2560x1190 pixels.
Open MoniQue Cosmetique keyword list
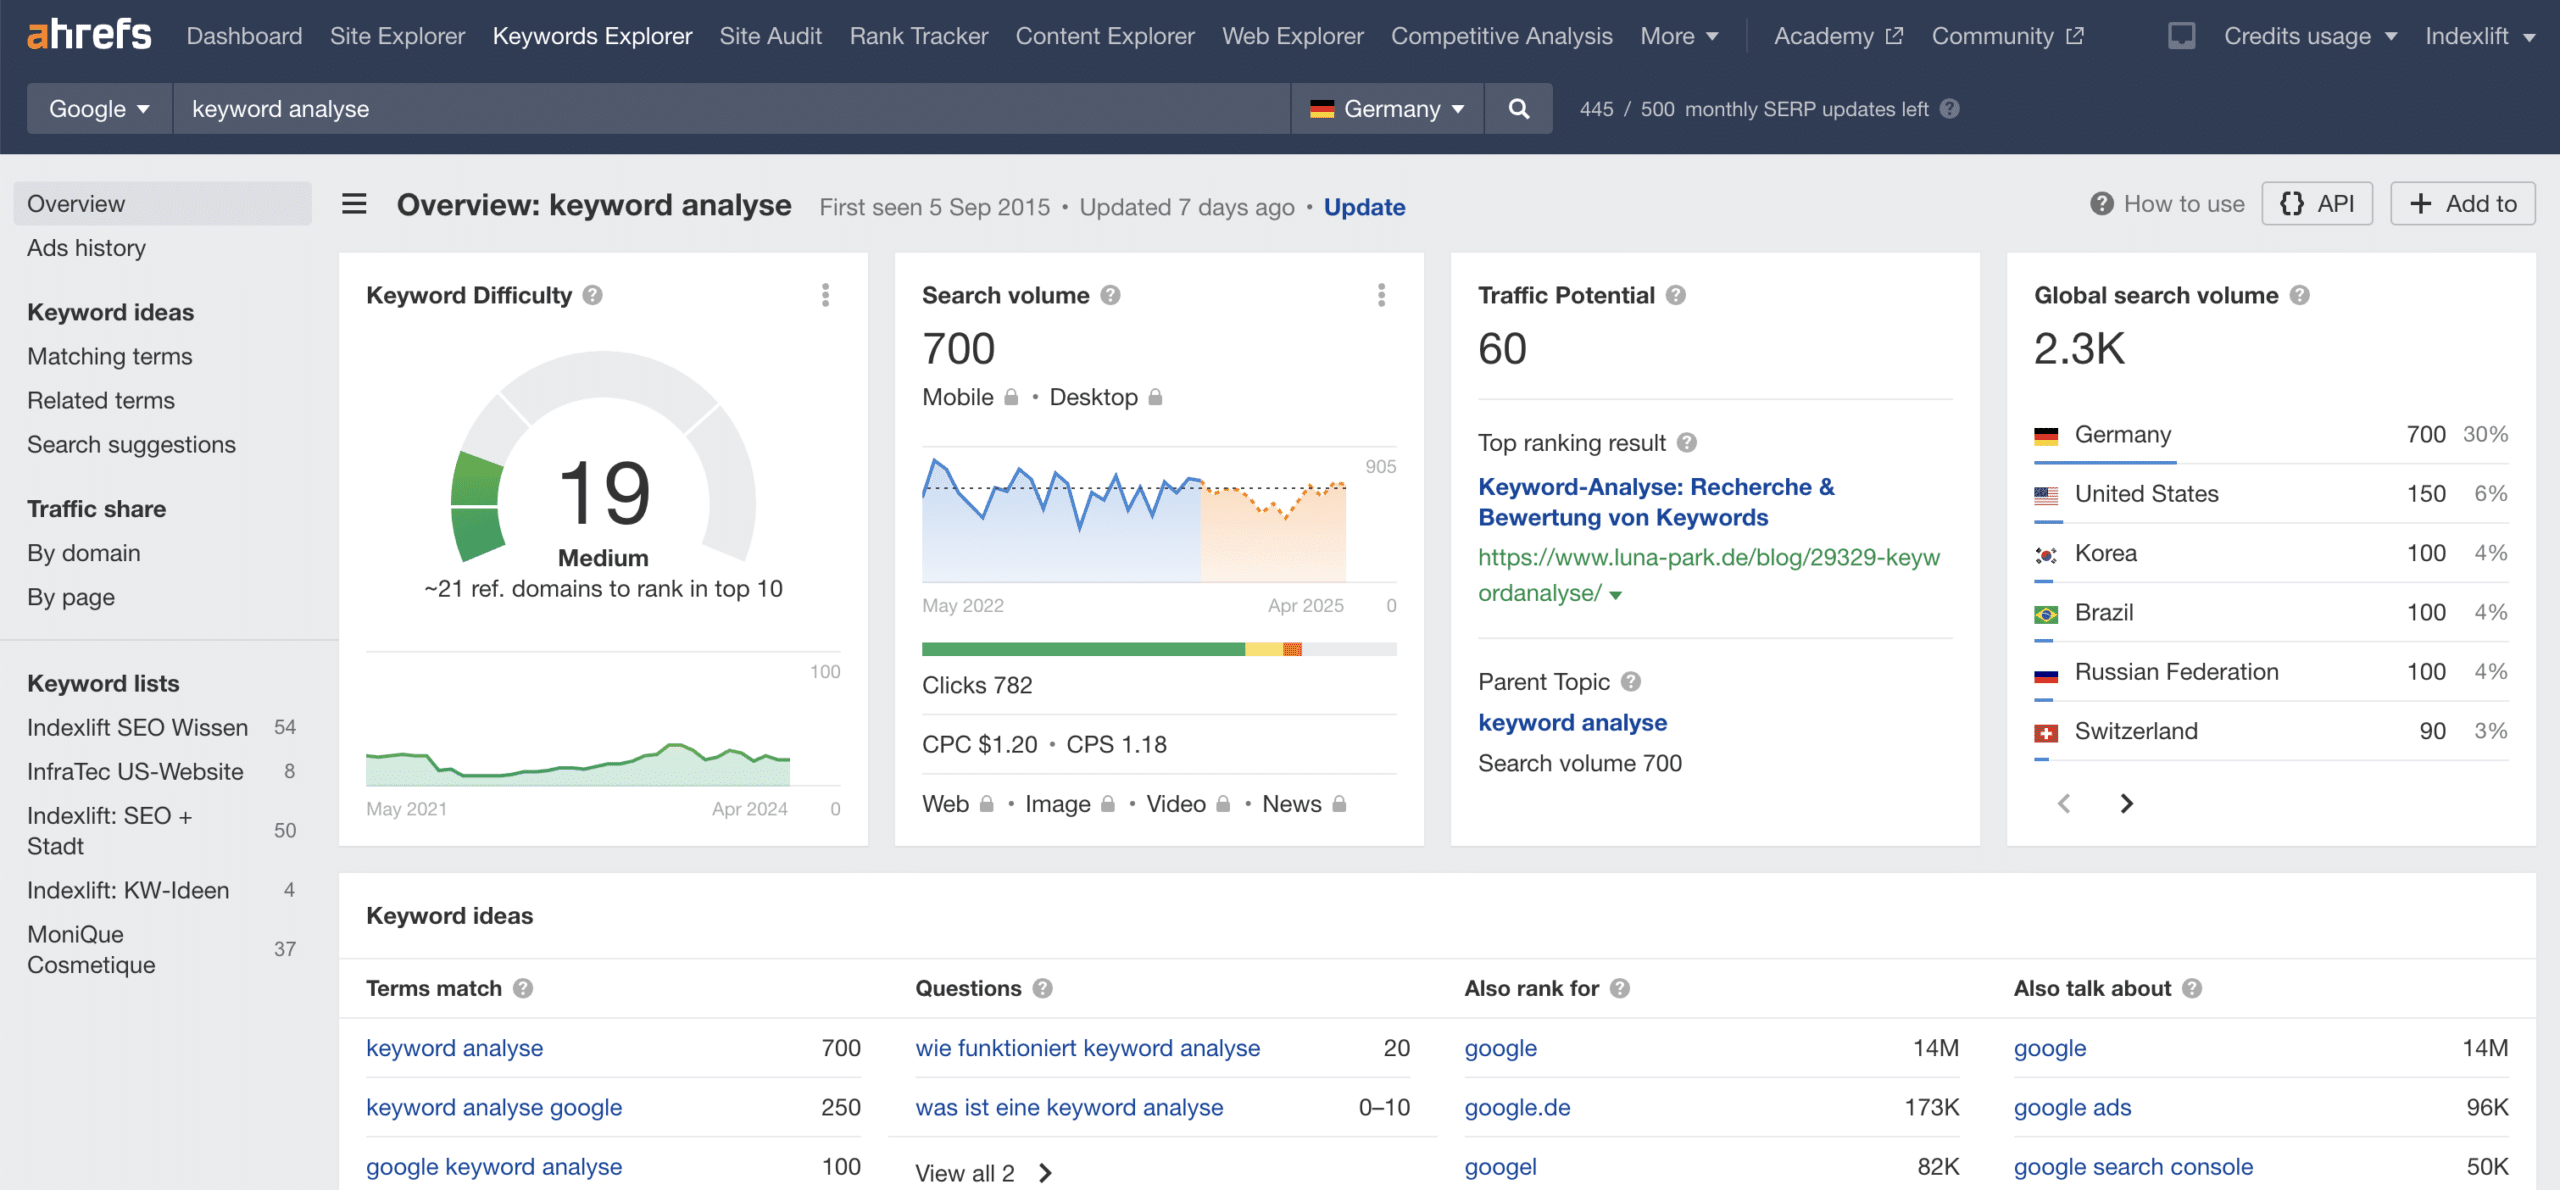coord(91,949)
